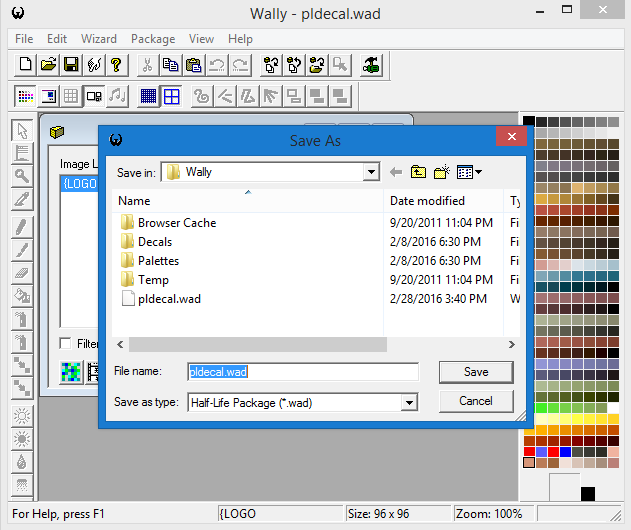Click the horizontal scrollbar right arrow
The image size is (631, 530).
tap(511, 344)
